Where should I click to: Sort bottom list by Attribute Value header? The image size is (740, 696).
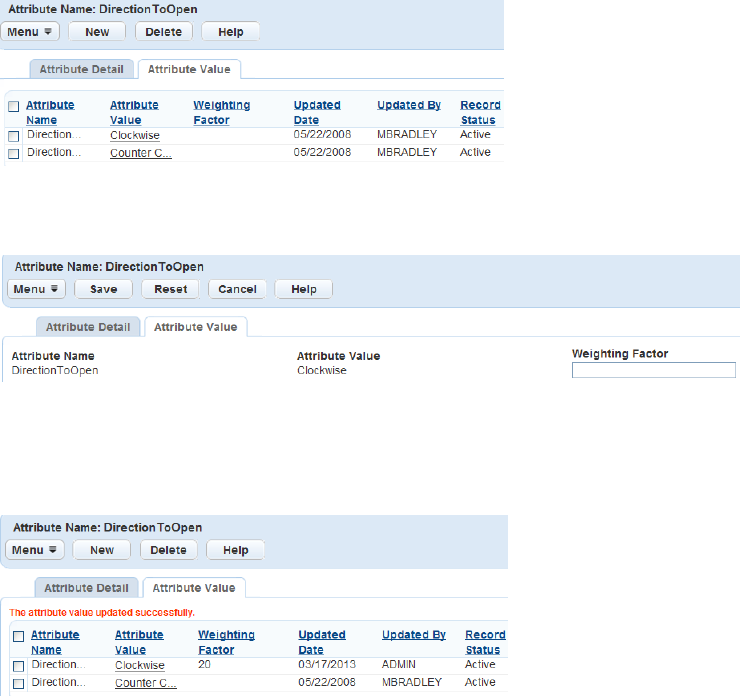coord(139,642)
